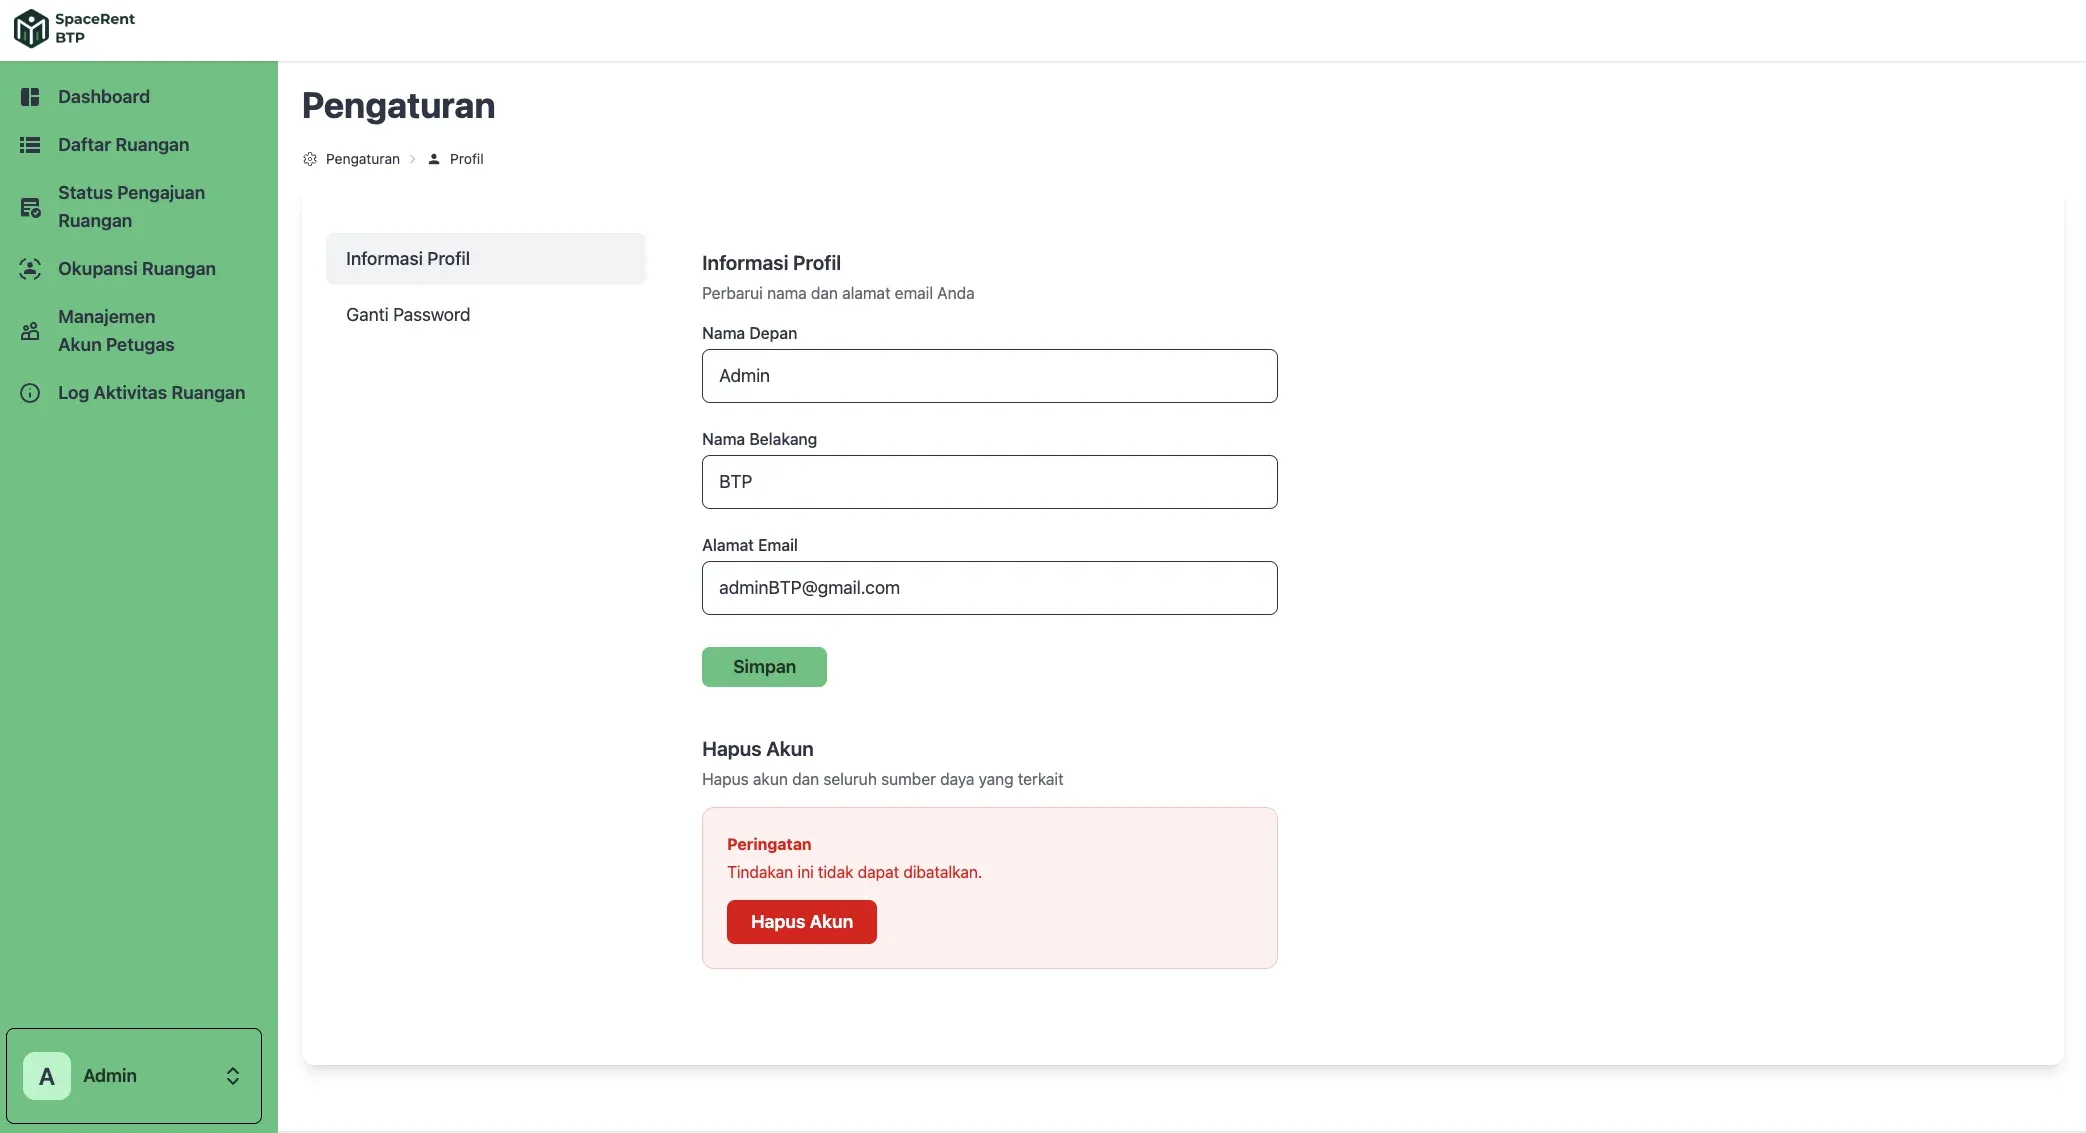Click the person icon beside Profil breadcrumb
Image resolution: width=2086 pixels, height=1133 pixels.
pyautogui.click(x=434, y=159)
